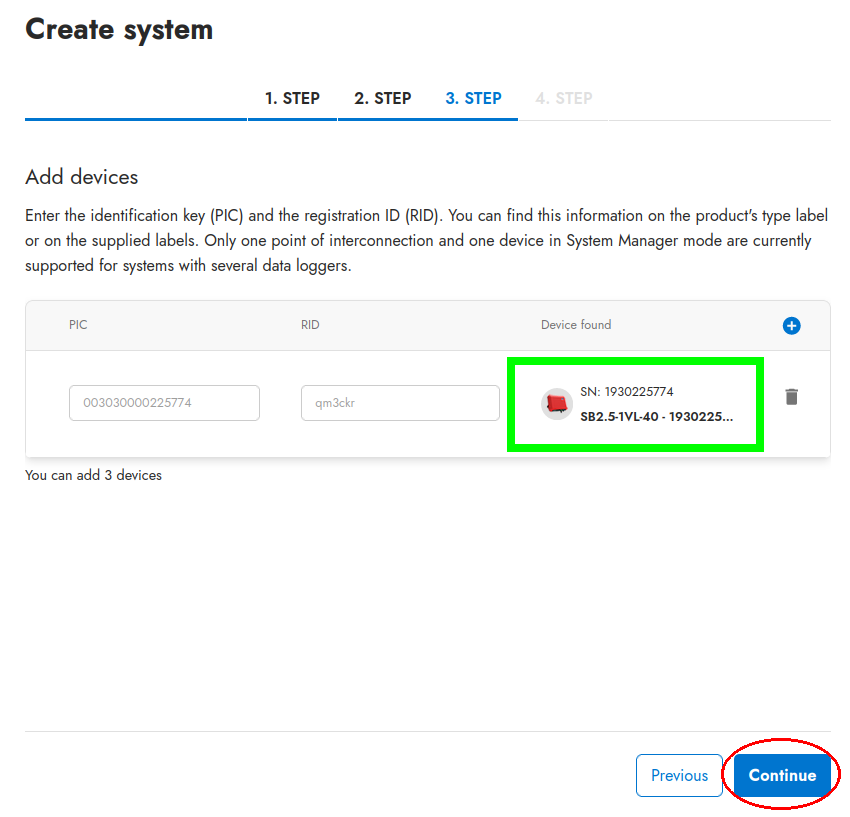The image size is (850, 817).
Task: Click the Device found column header
Action: (x=576, y=325)
